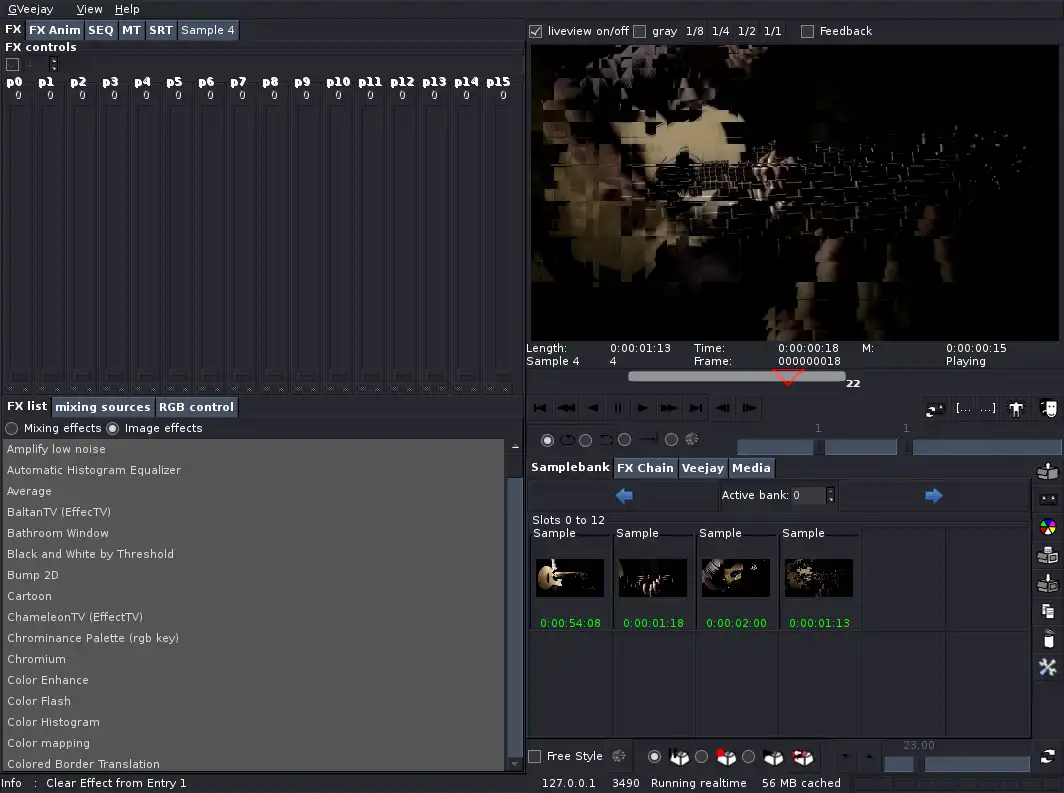This screenshot has height=793, width=1064.
Task: Skip to the start of the sample
Action: point(540,408)
